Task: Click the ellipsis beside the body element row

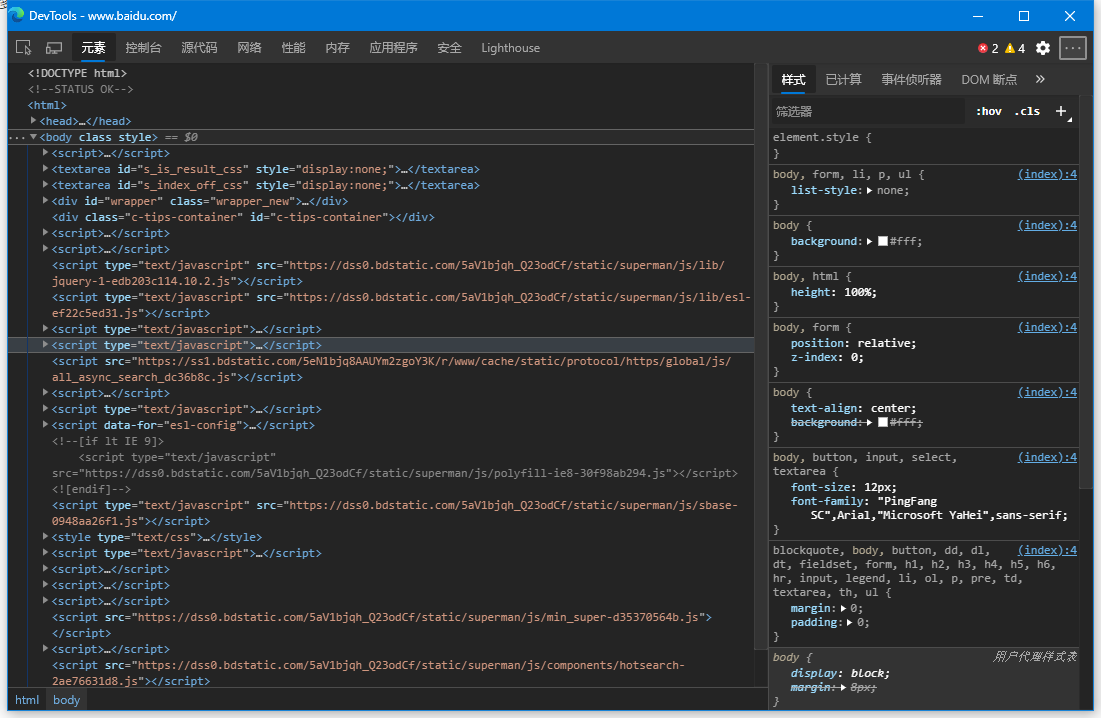Action: (x=17, y=138)
